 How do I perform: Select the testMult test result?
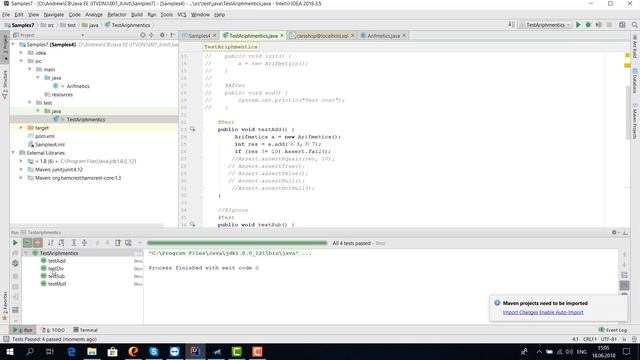coord(57,284)
